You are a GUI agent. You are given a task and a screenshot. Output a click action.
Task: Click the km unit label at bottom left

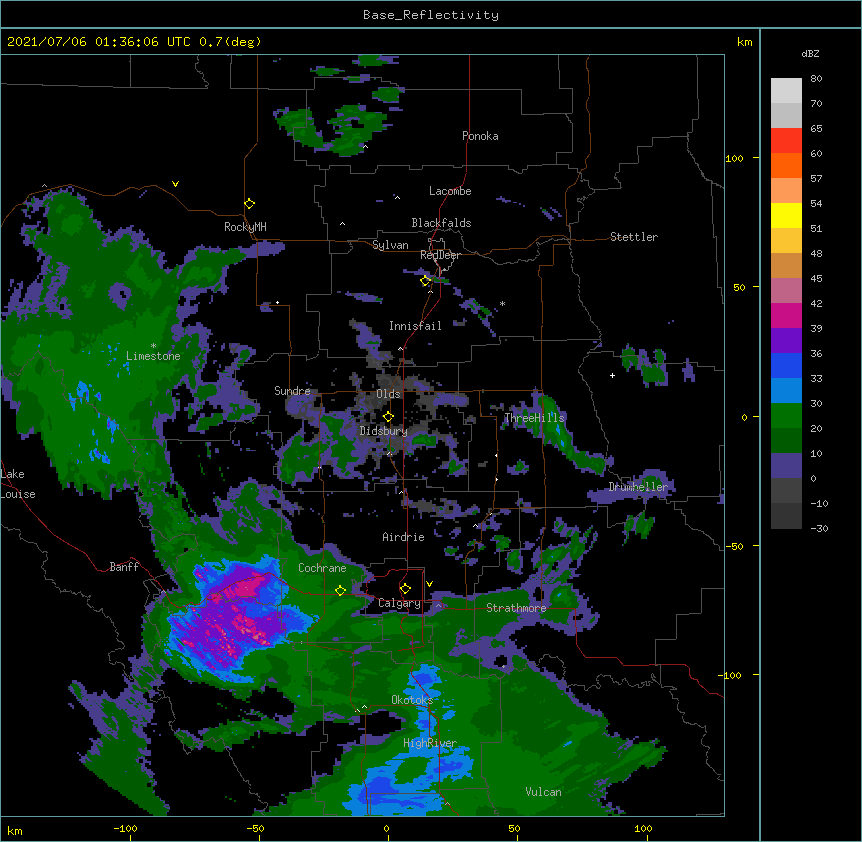15,830
